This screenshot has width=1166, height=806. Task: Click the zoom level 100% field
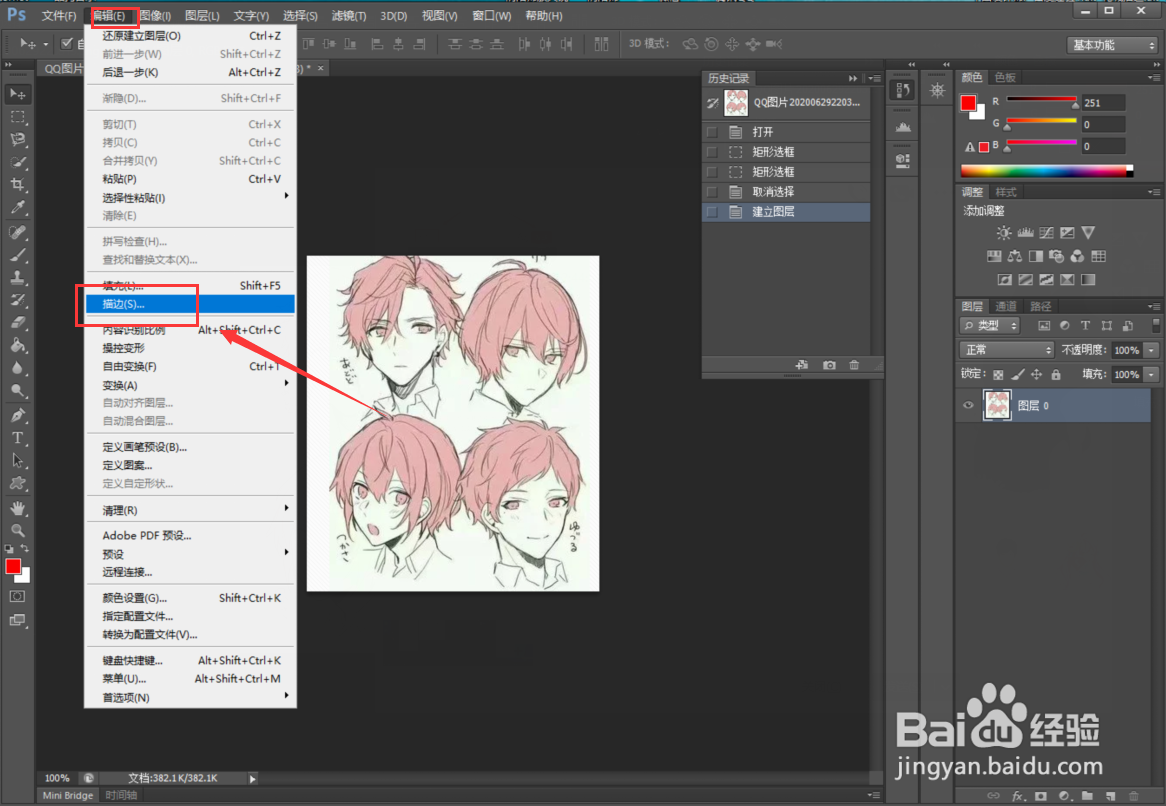pyautogui.click(x=57, y=778)
